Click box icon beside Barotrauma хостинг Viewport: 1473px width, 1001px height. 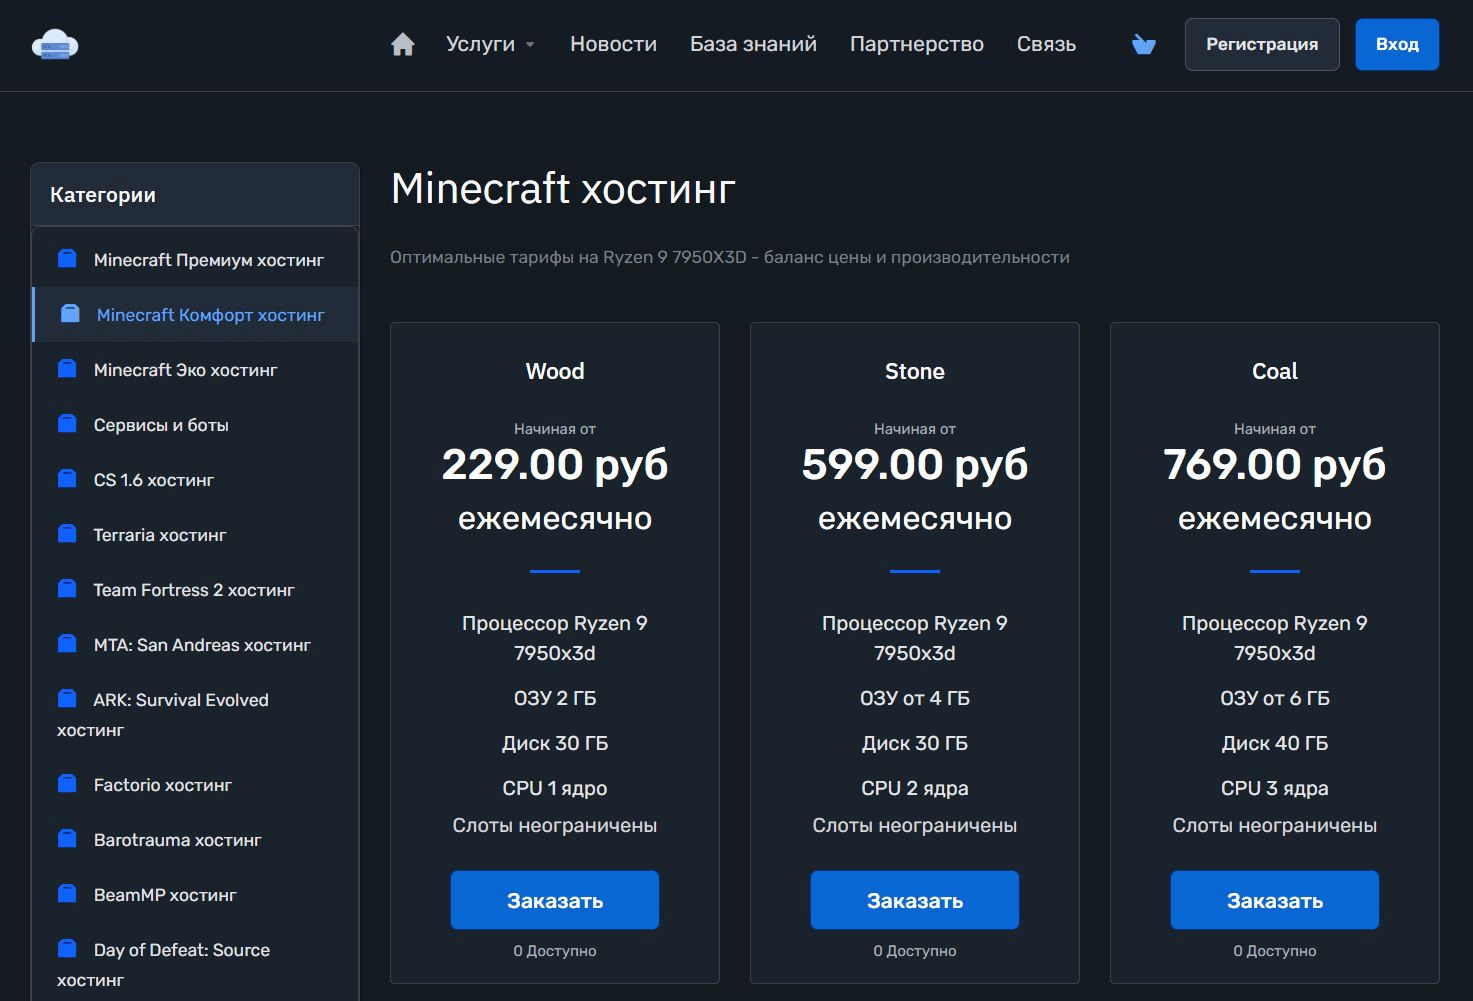pos(67,839)
